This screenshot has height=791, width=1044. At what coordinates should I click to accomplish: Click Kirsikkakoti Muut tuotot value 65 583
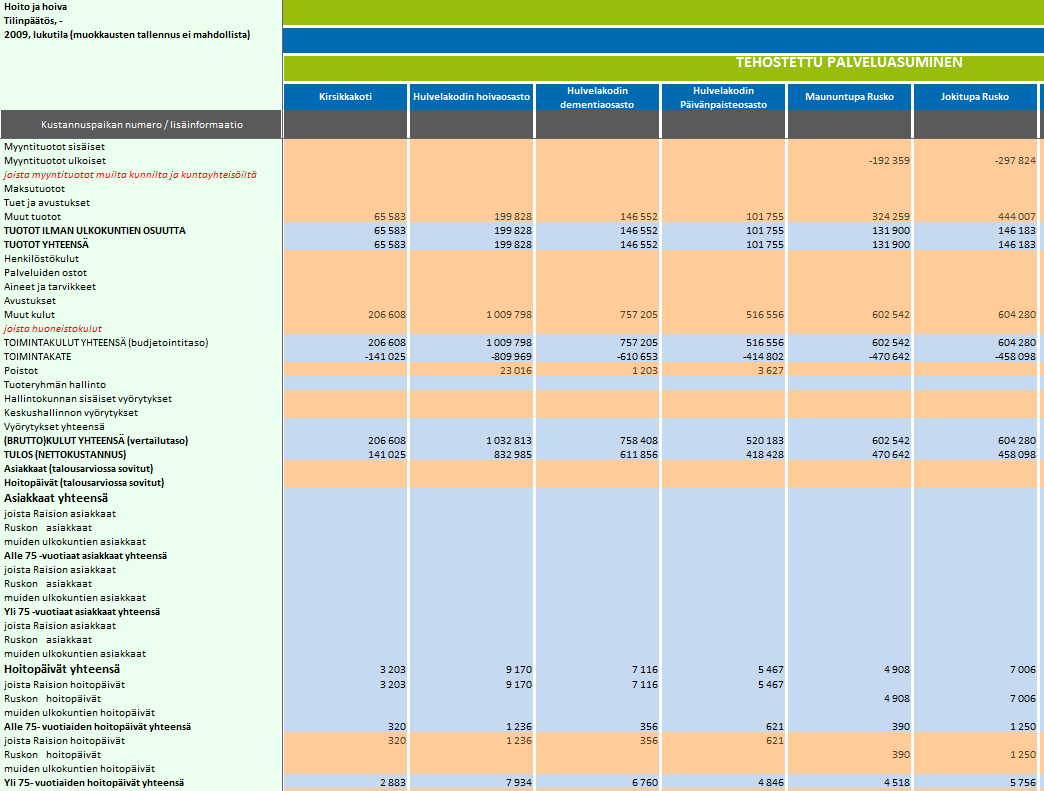click(390, 216)
